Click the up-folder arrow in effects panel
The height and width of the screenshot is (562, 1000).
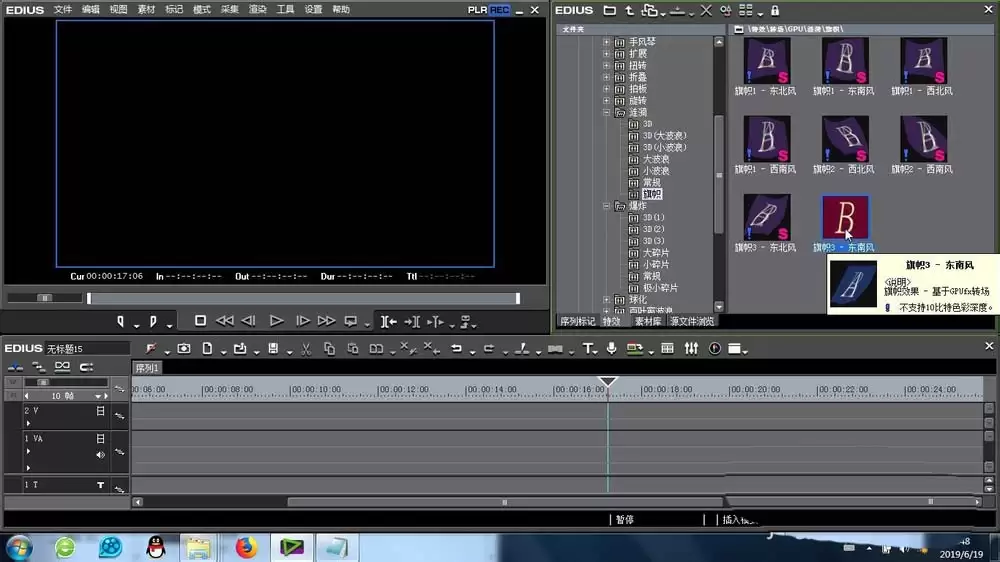pyautogui.click(x=629, y=10)
